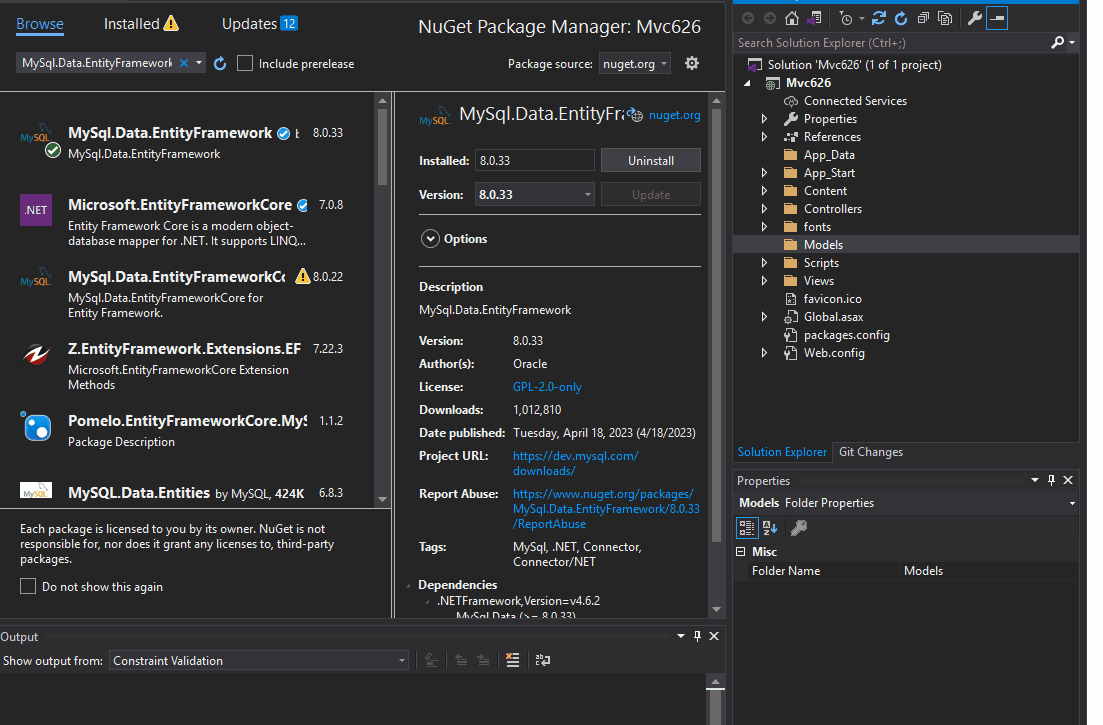
Task: Enable the Include prerelease checkbox
Action: (x=245, y=63)
